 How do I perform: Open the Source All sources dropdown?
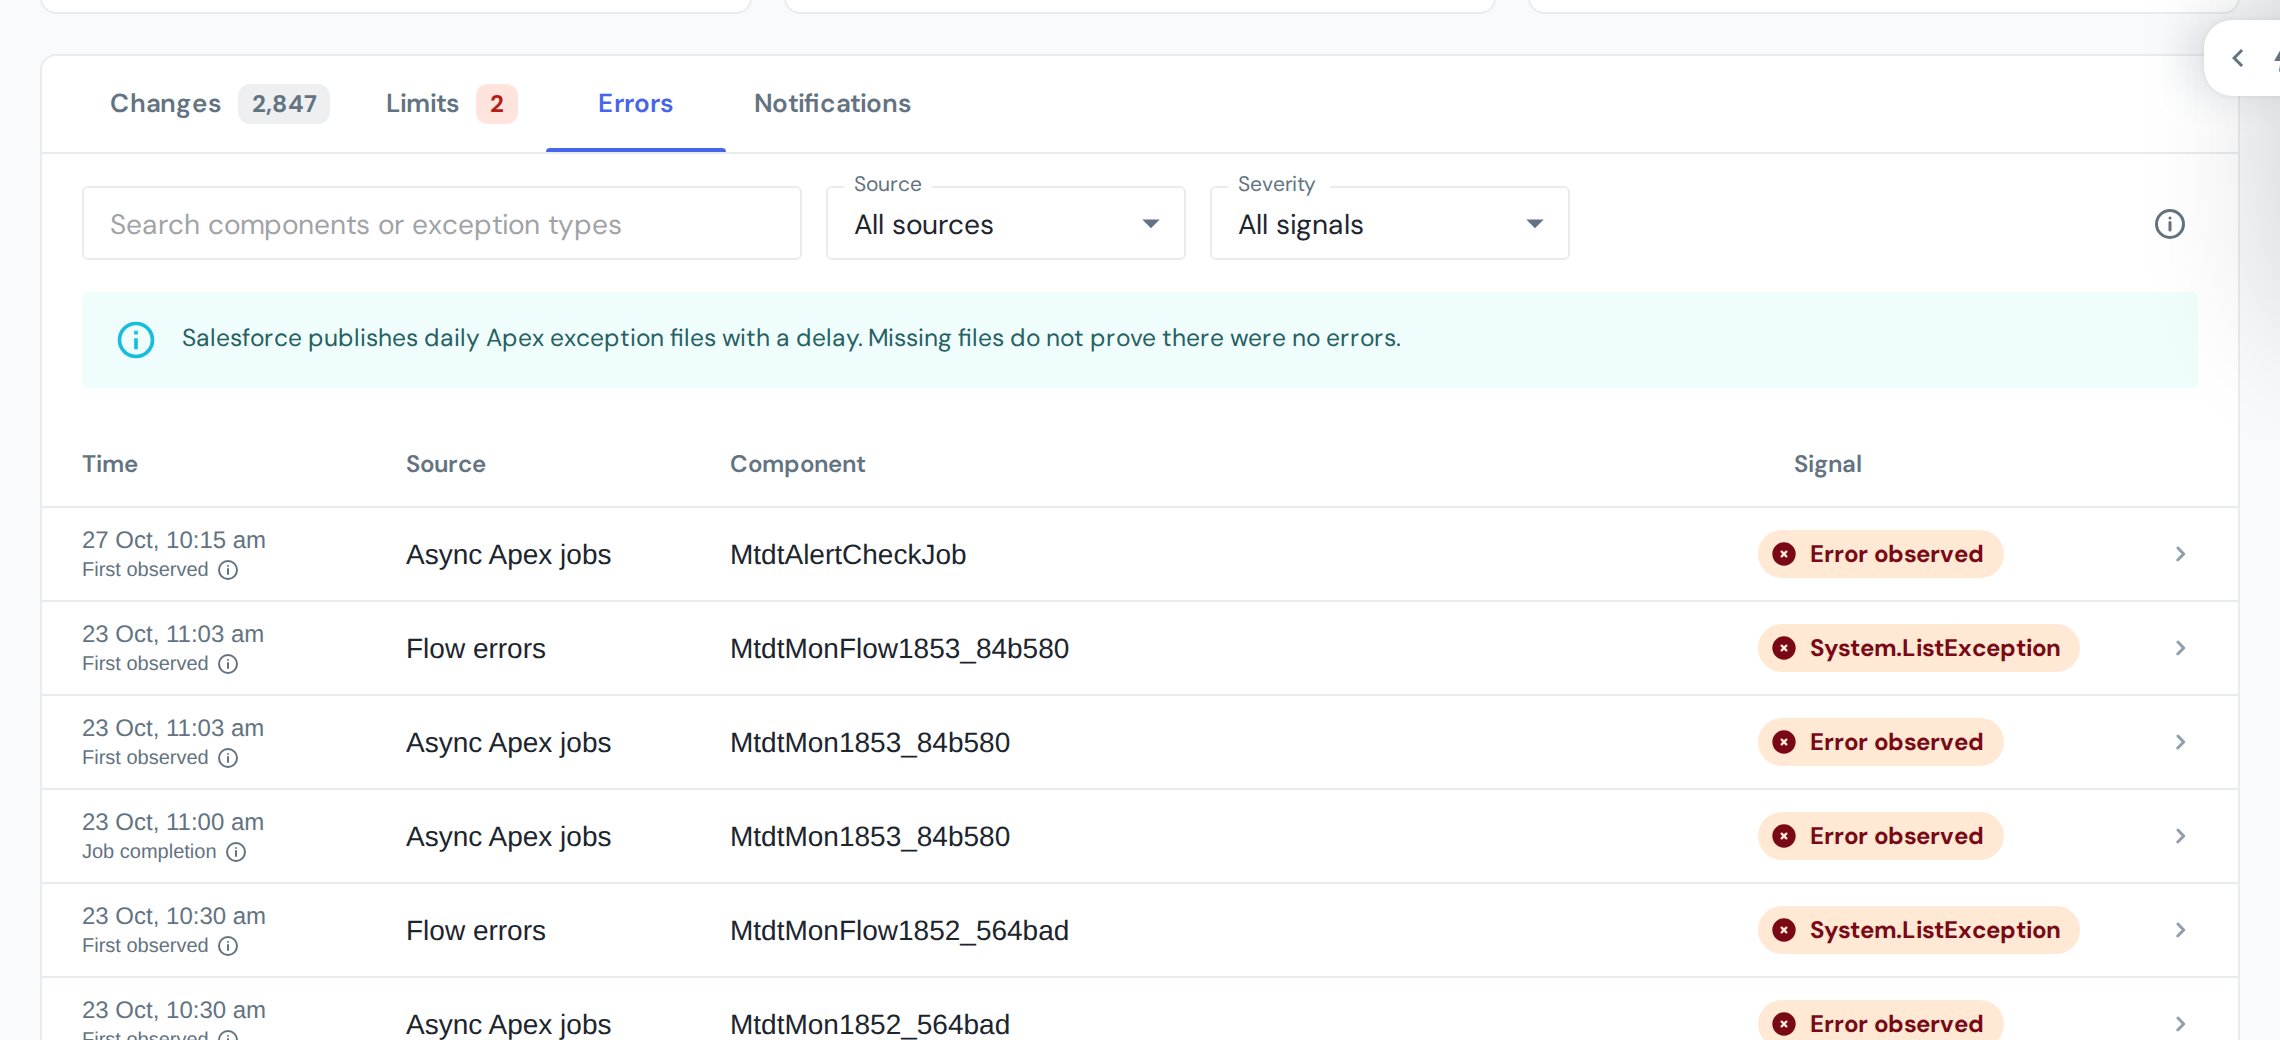pyautogui.click(x=1005, y=224)
